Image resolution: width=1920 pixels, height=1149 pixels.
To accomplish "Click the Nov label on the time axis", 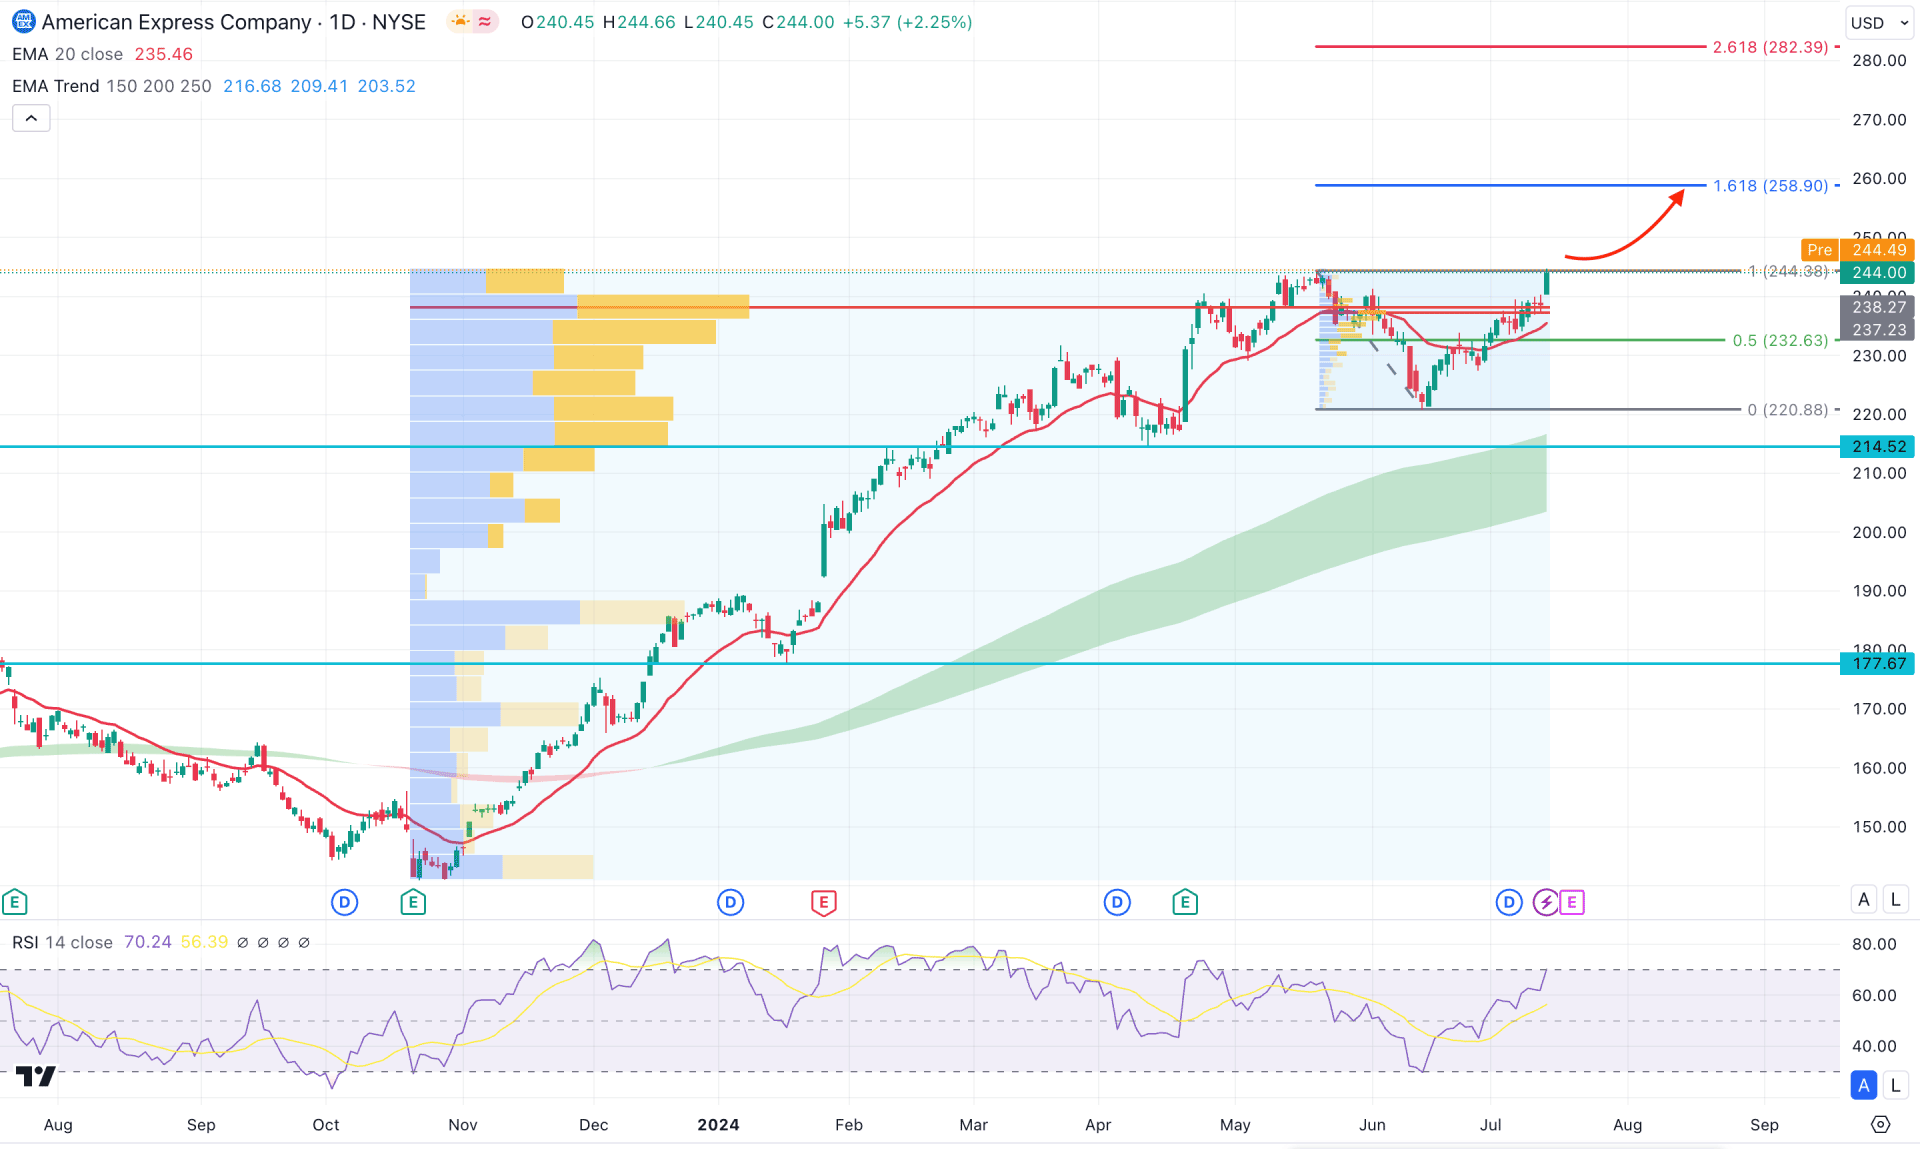I will click(463, 1125).
